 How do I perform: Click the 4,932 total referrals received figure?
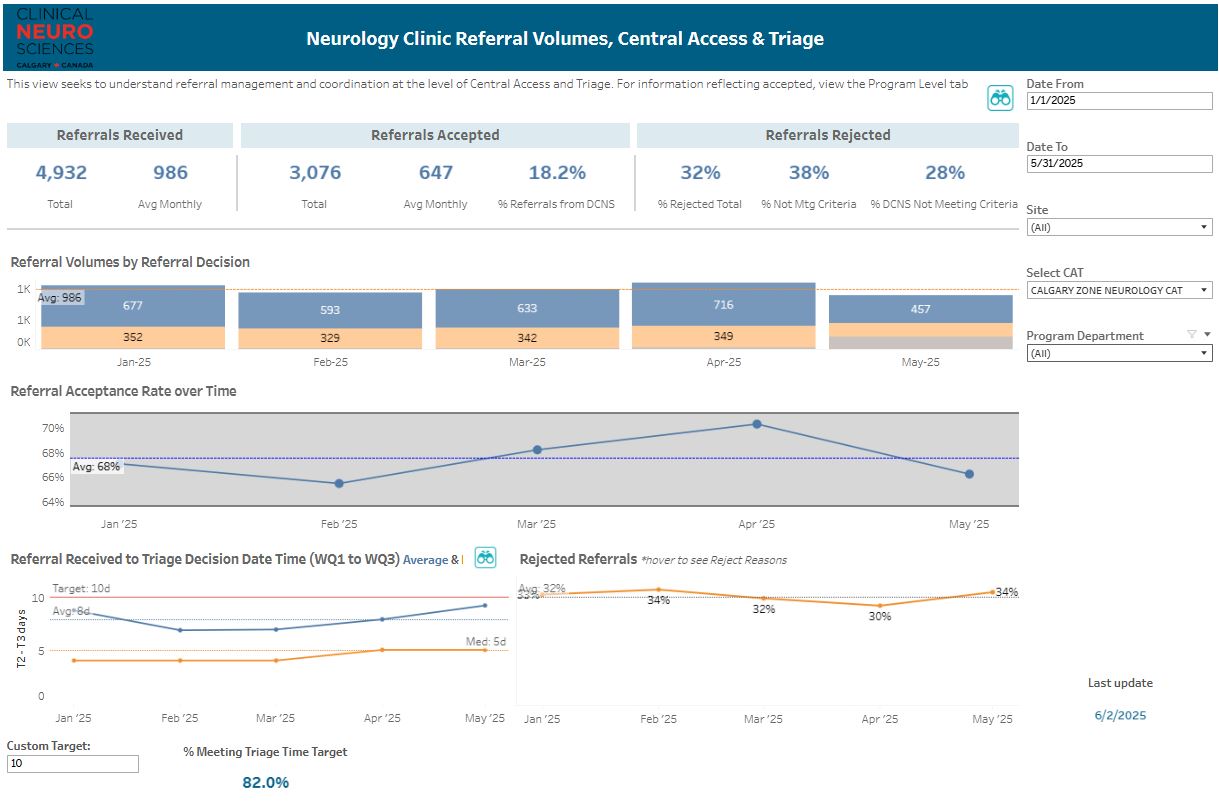click(x=62, y=173)
